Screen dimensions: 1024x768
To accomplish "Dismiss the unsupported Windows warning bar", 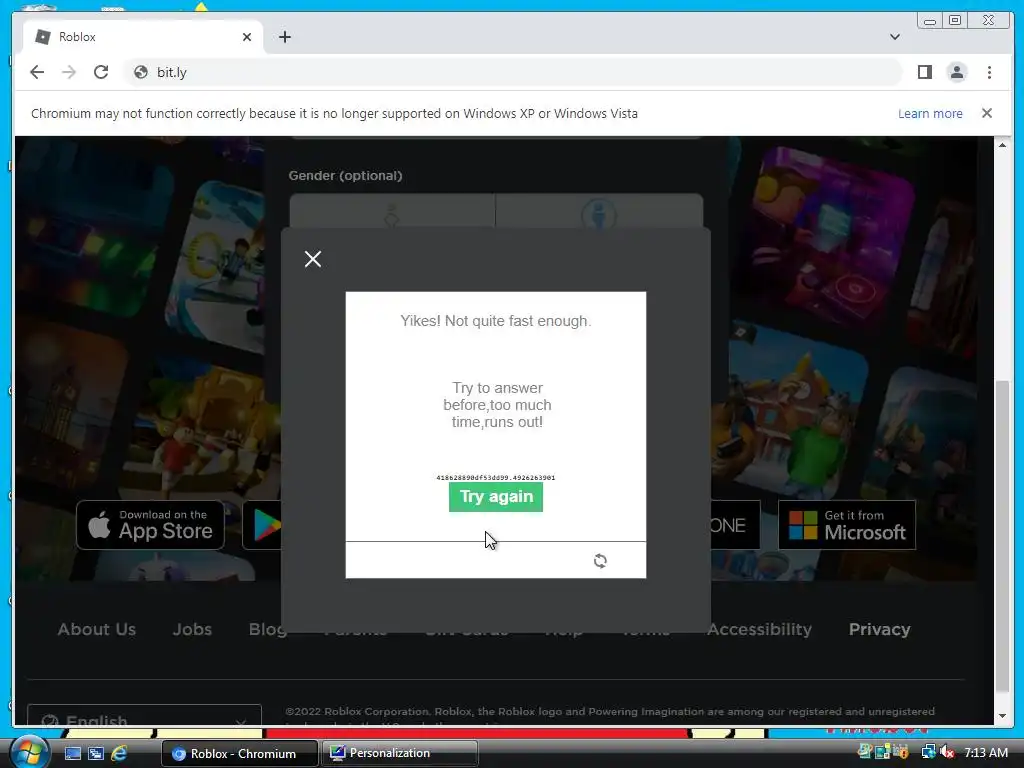I will click(987, 114).
